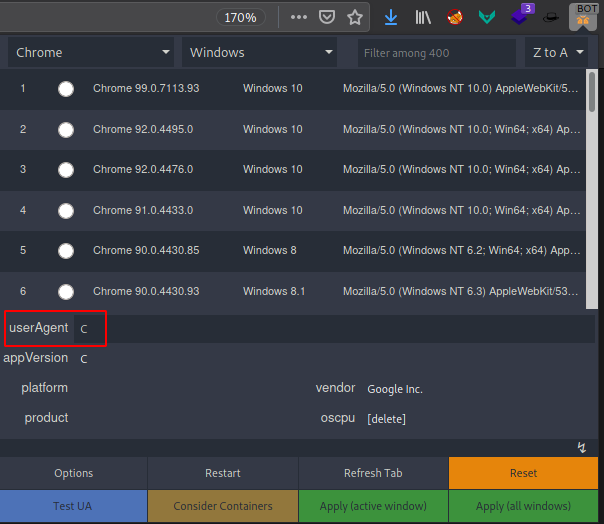
Task: Select radio button for Chrome 90.0.4430.85
Action: 66,250
